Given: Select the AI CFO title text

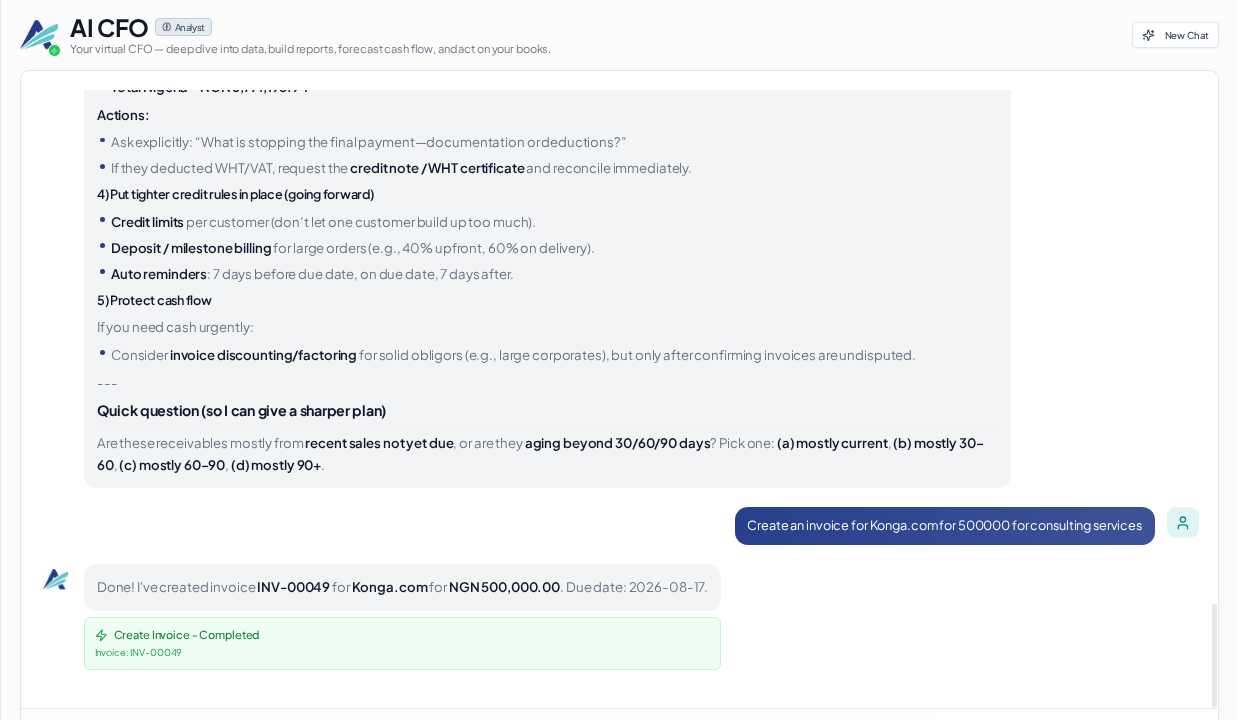Looking at the screenshot, I should click(x=108, y=28).
